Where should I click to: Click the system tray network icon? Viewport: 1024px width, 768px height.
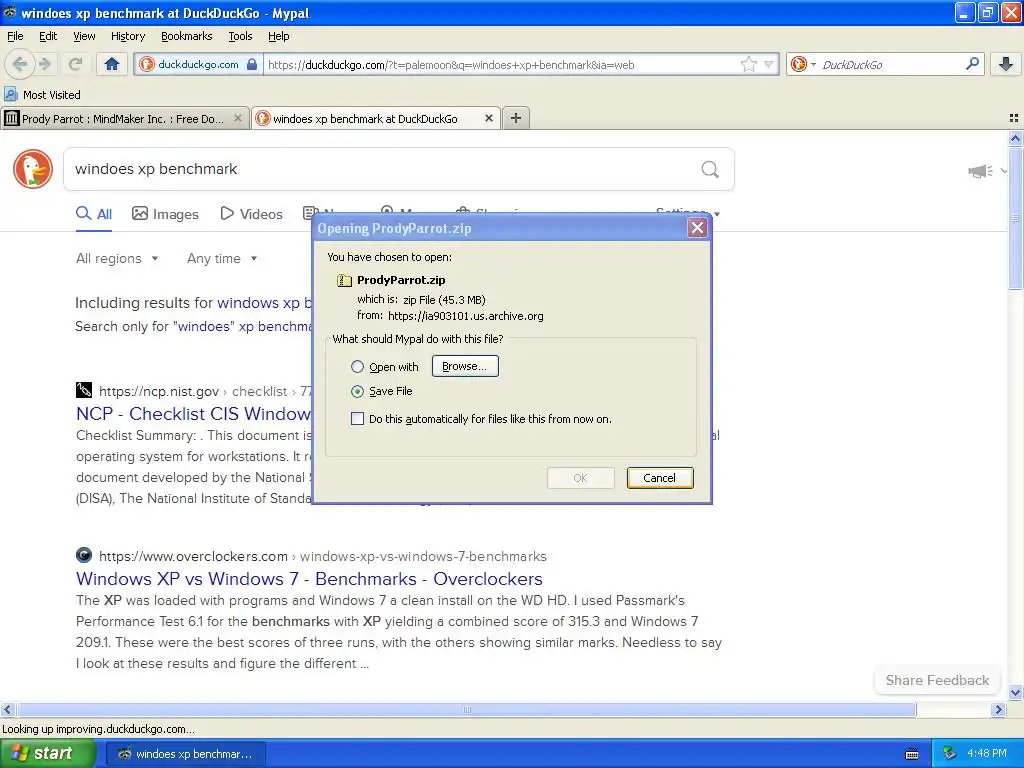(950, 754)
